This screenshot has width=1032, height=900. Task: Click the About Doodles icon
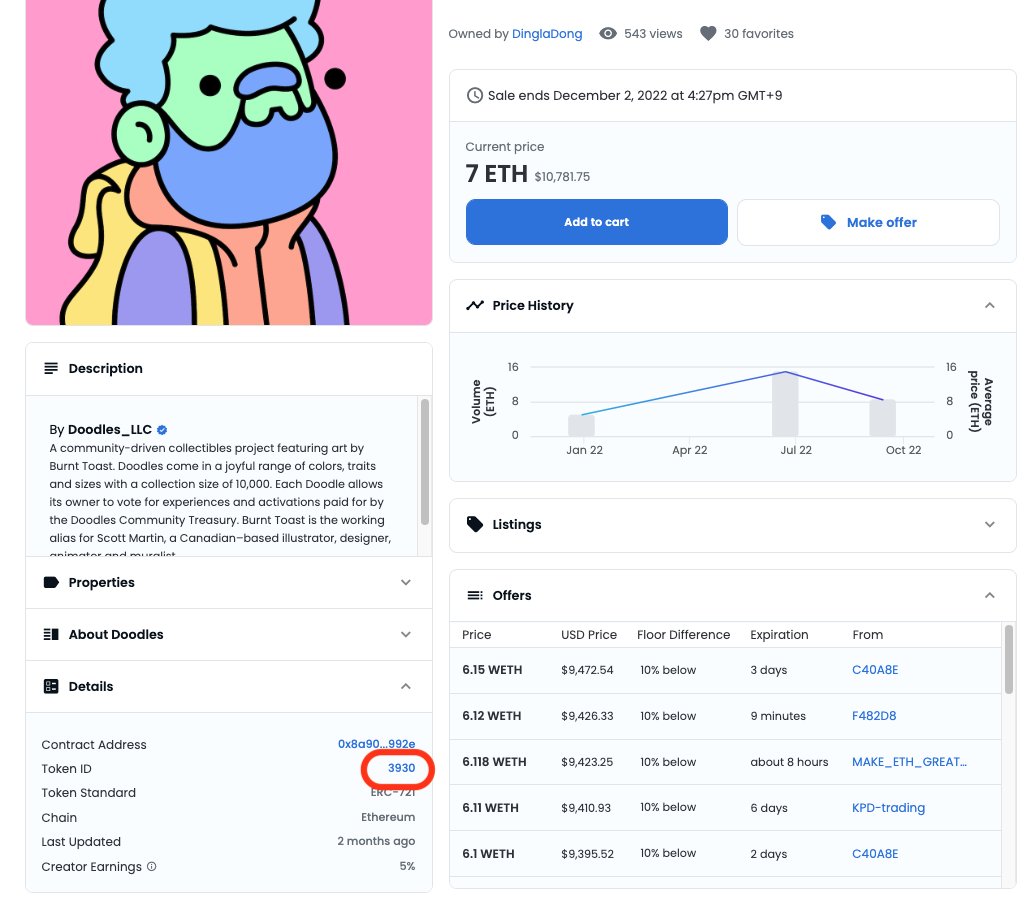click(51, 634)
